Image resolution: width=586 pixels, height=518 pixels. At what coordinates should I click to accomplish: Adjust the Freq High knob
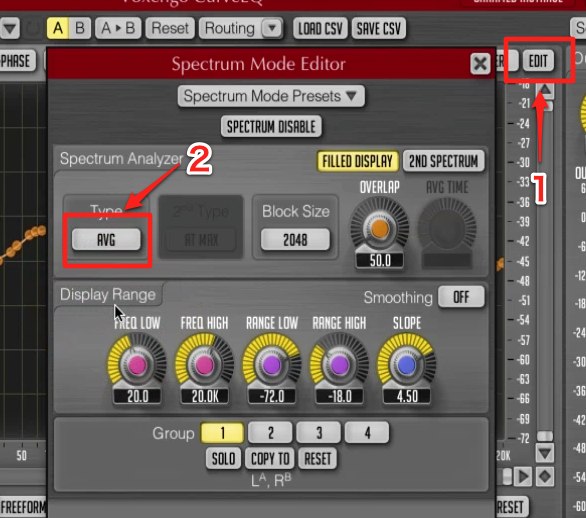pyautogui.click(x=204, y=365)
